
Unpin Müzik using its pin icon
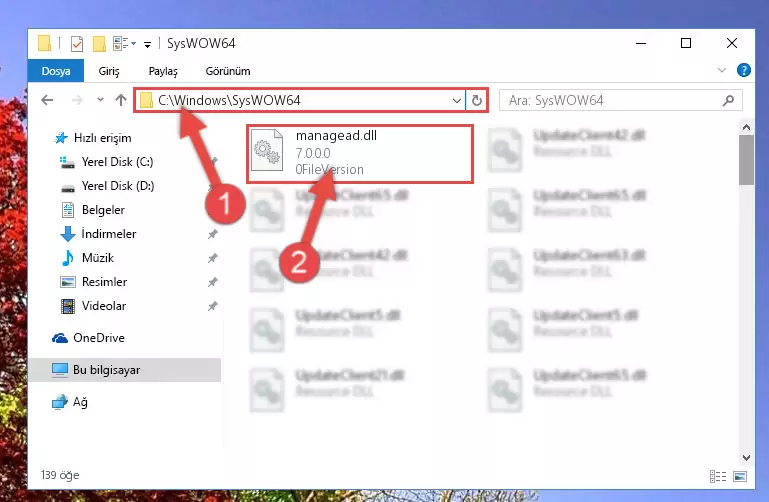pos(212,258)
